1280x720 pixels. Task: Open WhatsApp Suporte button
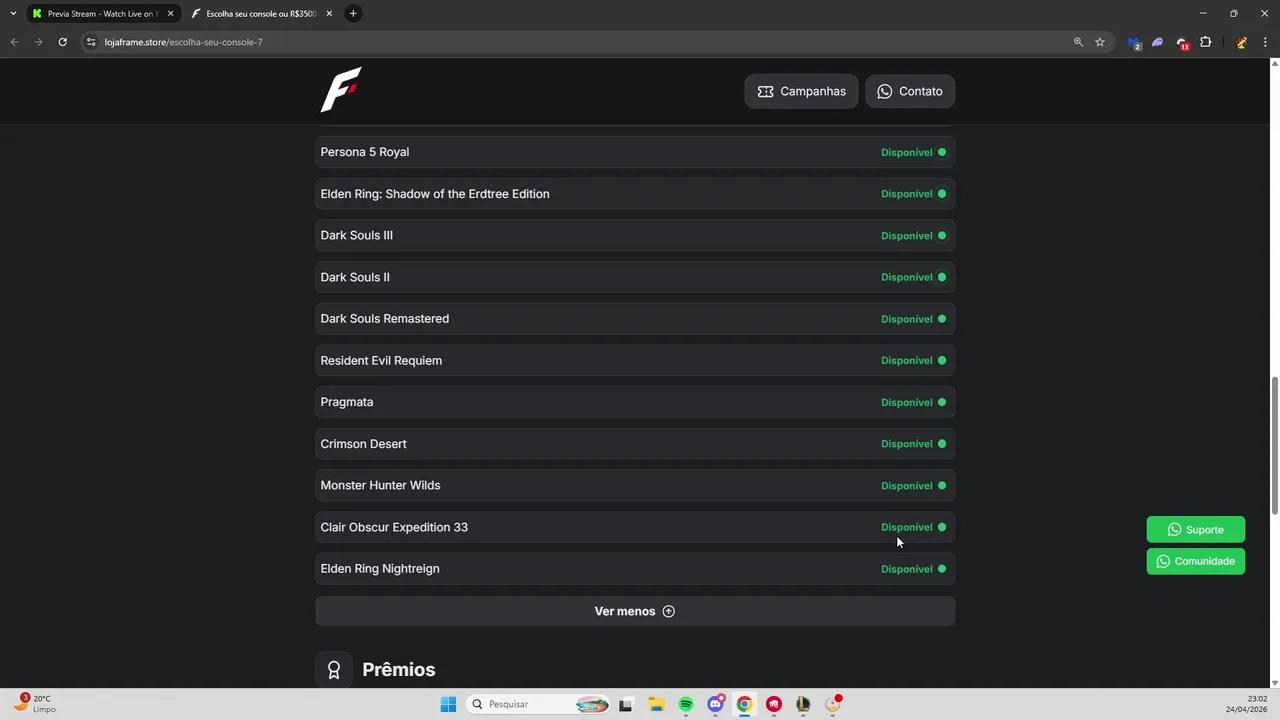(x=1195, y=530)
